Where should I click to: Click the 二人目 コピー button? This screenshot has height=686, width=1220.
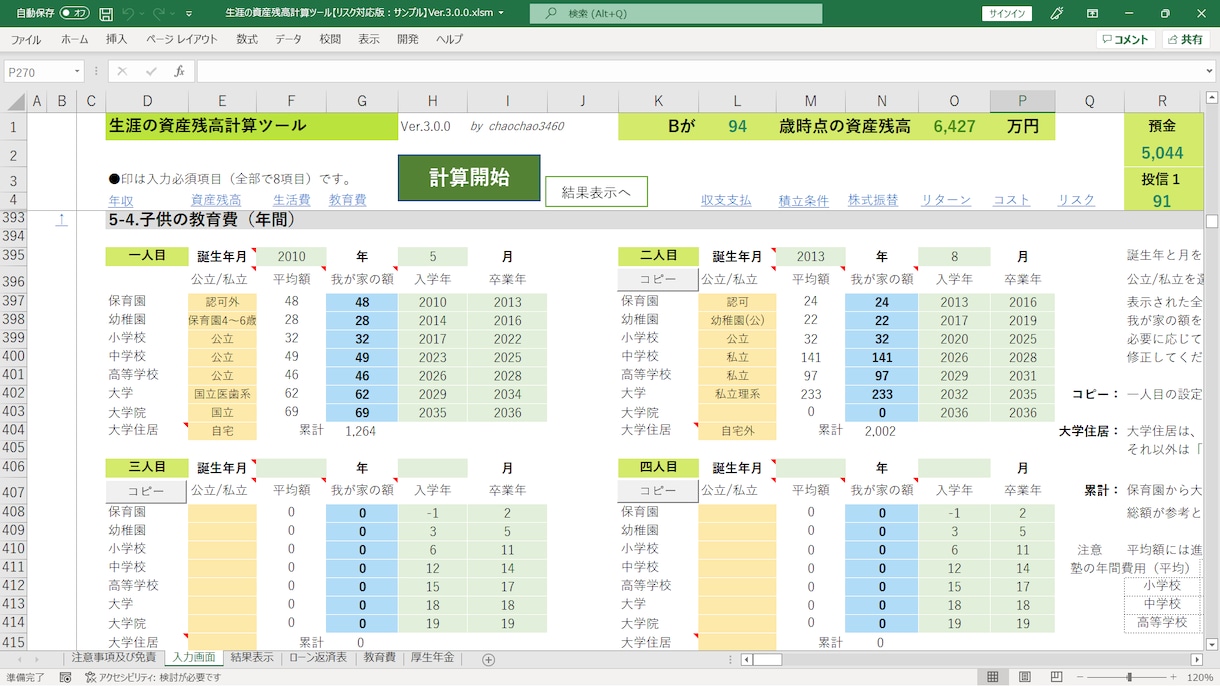657,279
